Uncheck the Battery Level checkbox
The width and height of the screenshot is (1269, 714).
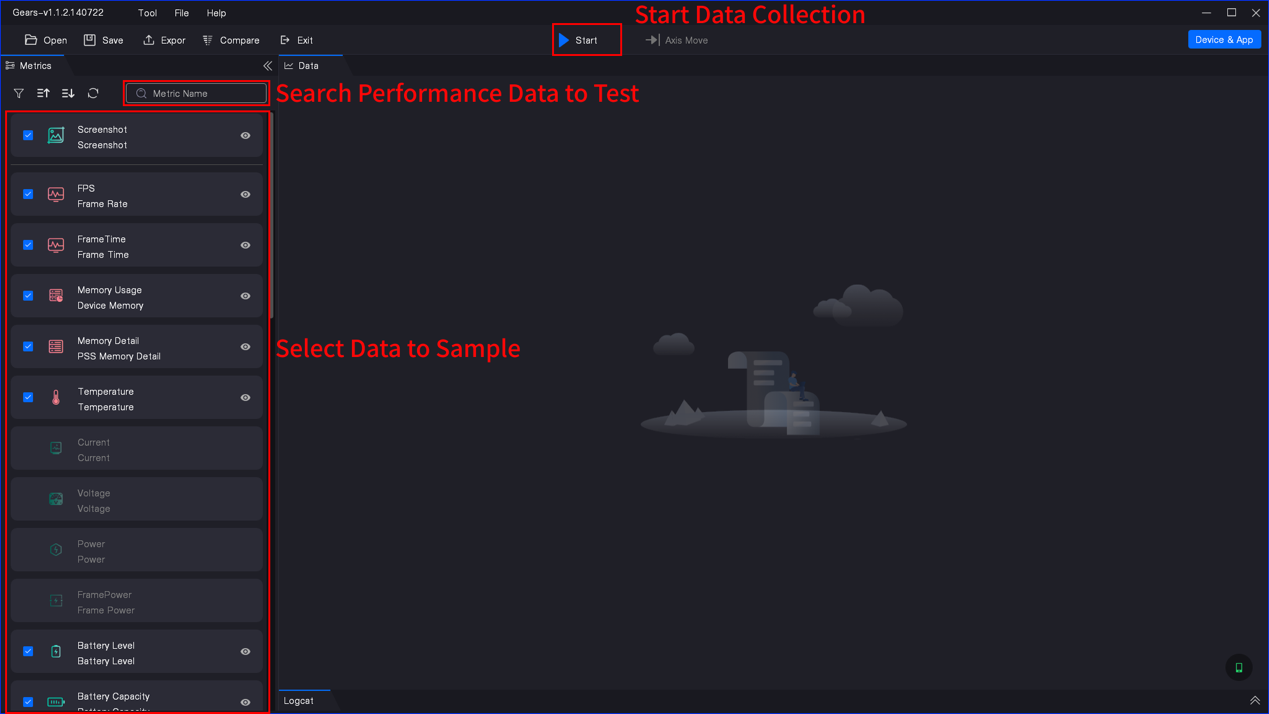click(x=28, y=651)
